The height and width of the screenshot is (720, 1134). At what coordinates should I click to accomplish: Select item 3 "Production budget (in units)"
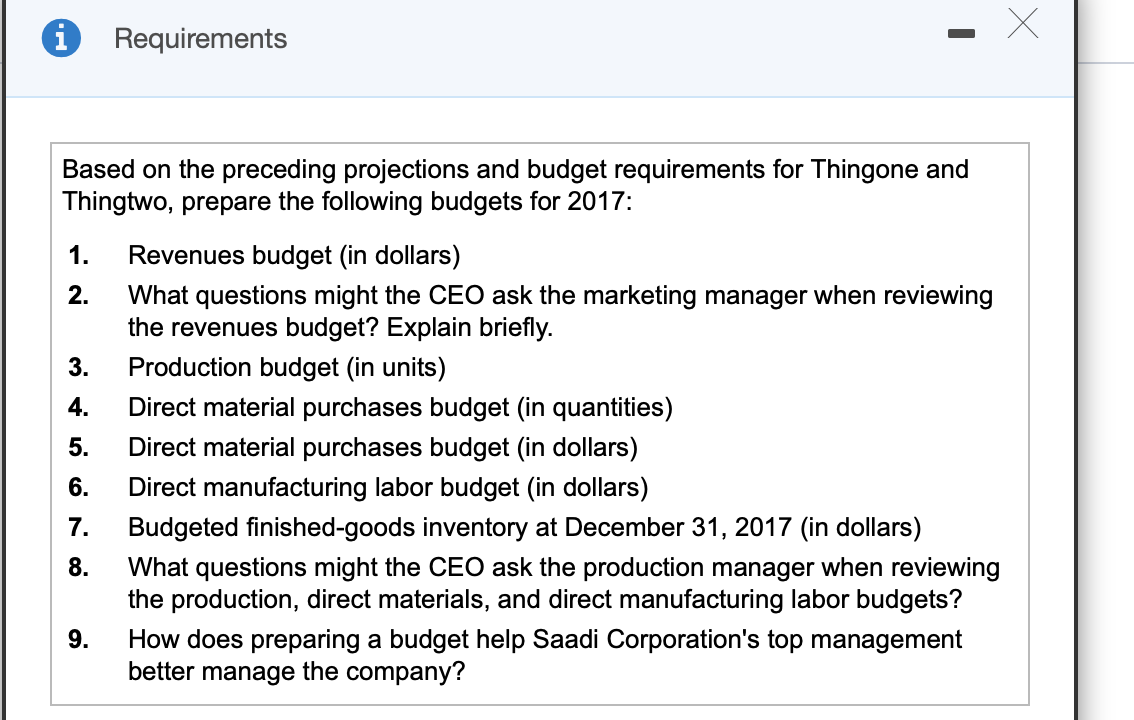[286, 368]
